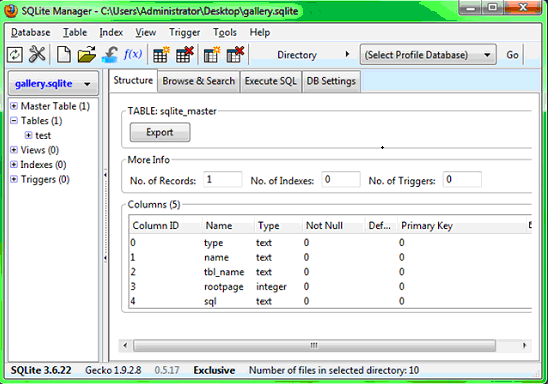Open the Trigger menu
This screenshot has width=548, height=384.
coord(184,32)
